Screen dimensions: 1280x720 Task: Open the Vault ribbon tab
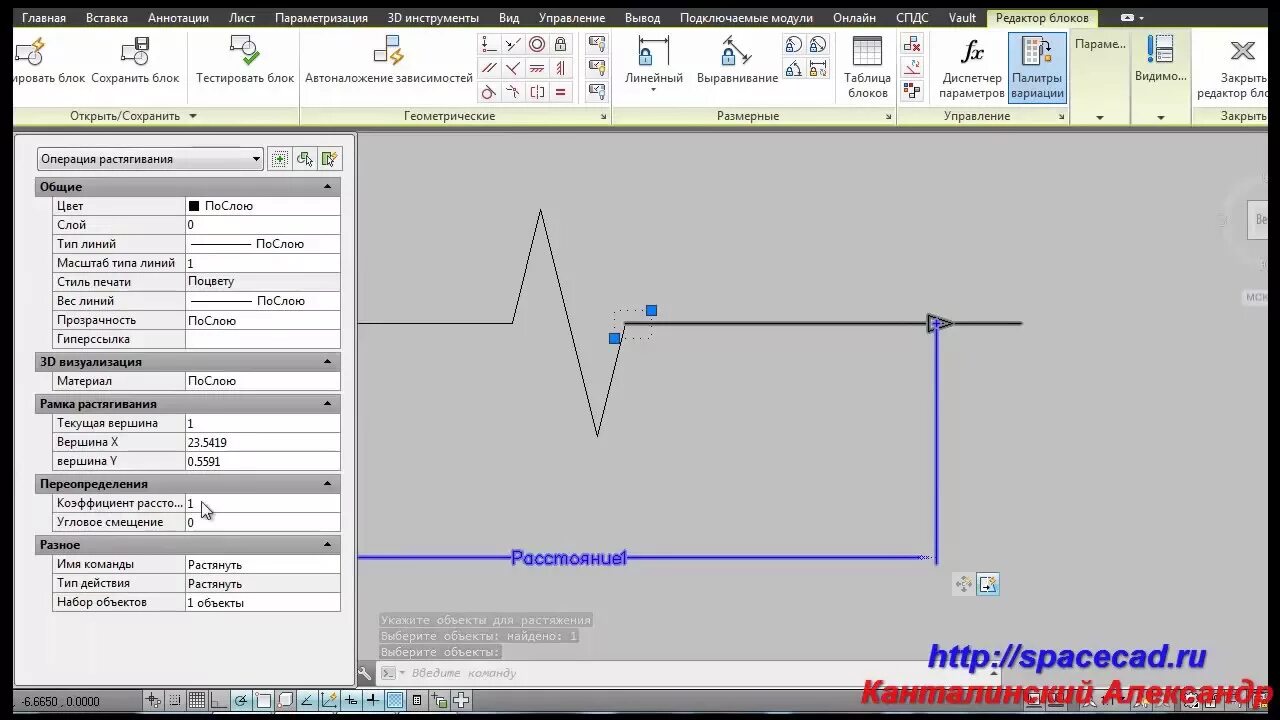pyautogui.click(x=962, y=18)
